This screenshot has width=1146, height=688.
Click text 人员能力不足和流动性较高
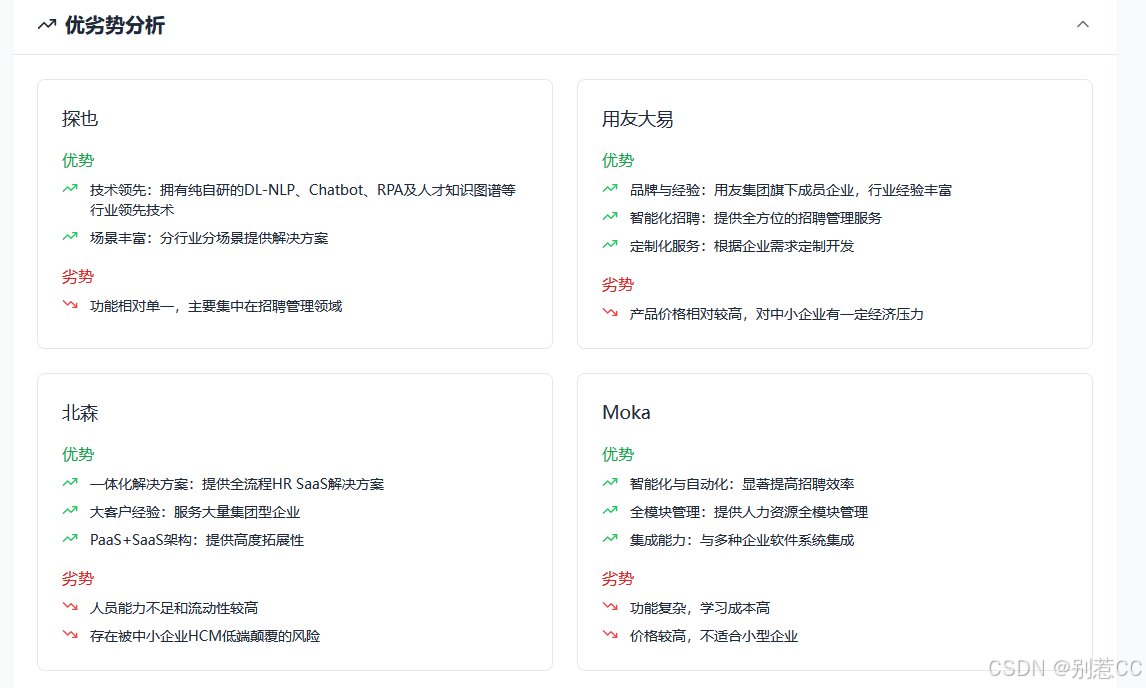click(x=174, y=608)
